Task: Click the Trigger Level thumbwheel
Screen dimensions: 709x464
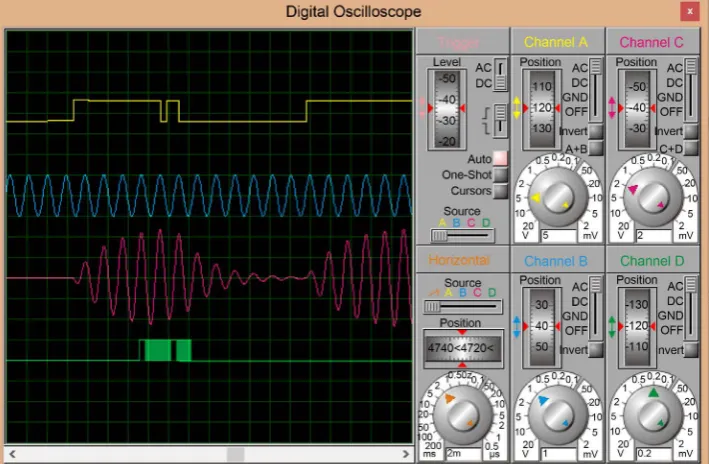Action: [447, 109]
